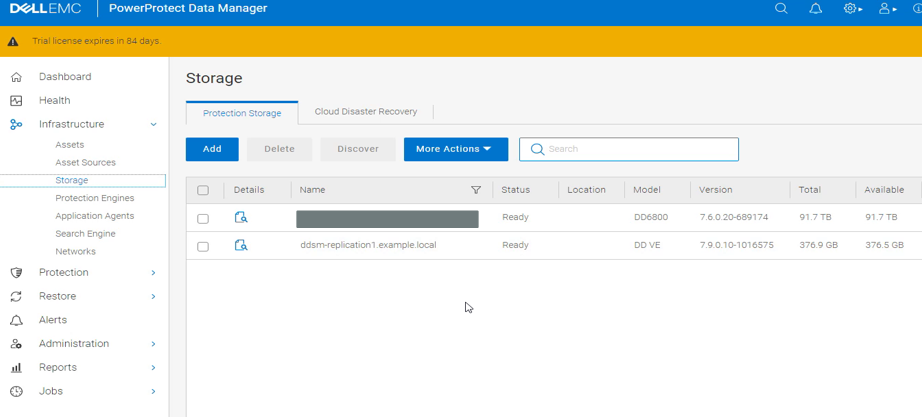
Task: Tick the checkbox for ddsm-replication1.example.local
Action: click(x=203, y=246)
